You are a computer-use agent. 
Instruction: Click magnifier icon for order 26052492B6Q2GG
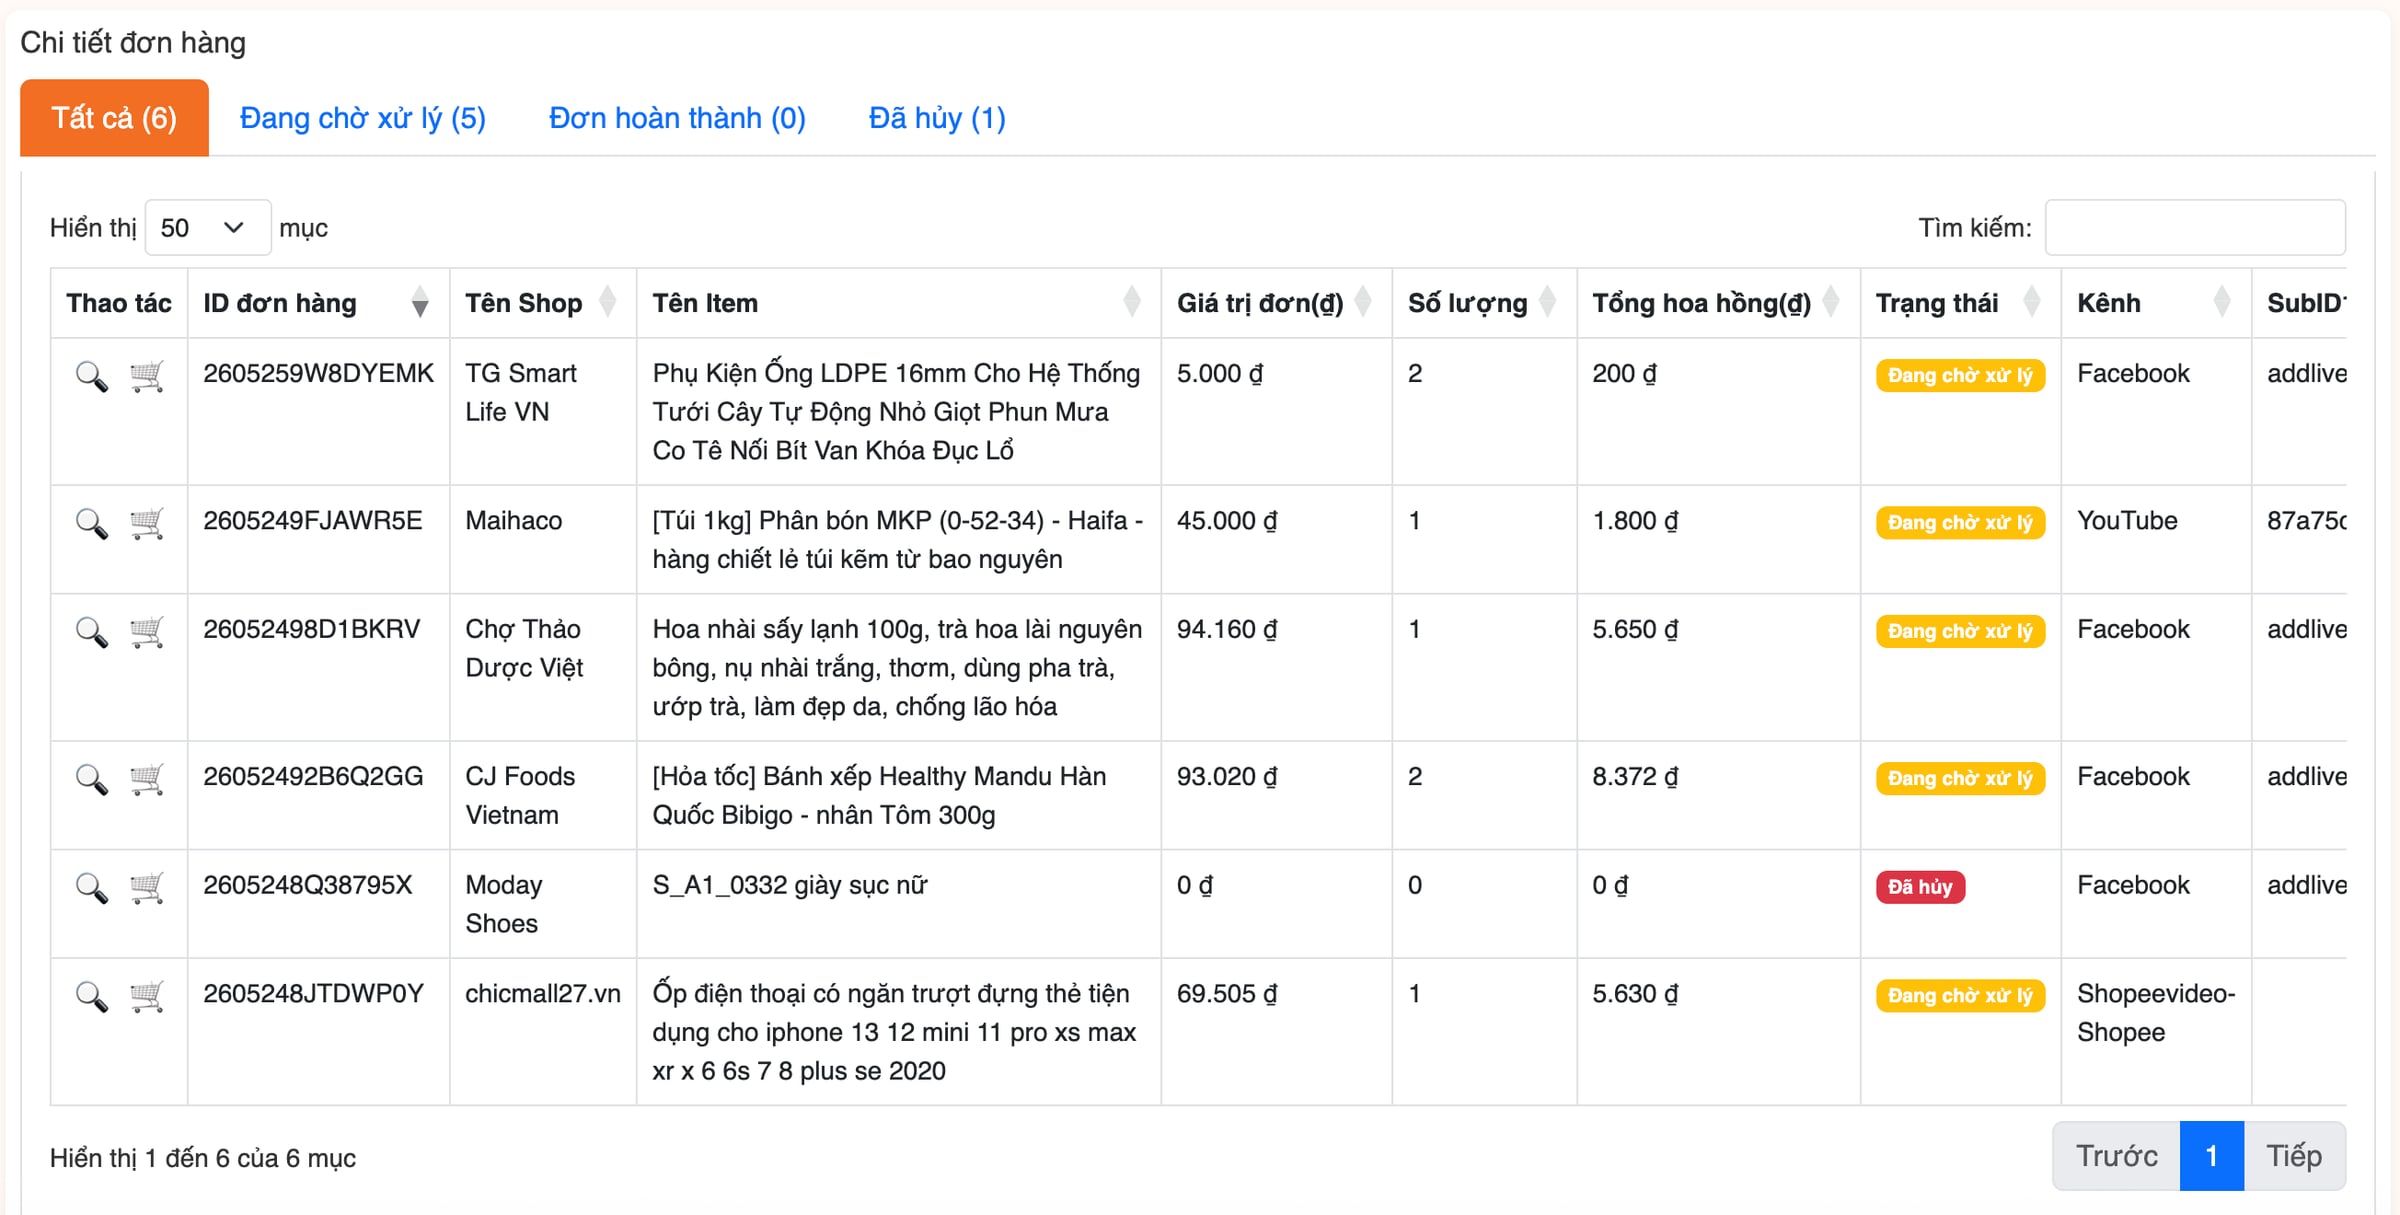point(91,780)
